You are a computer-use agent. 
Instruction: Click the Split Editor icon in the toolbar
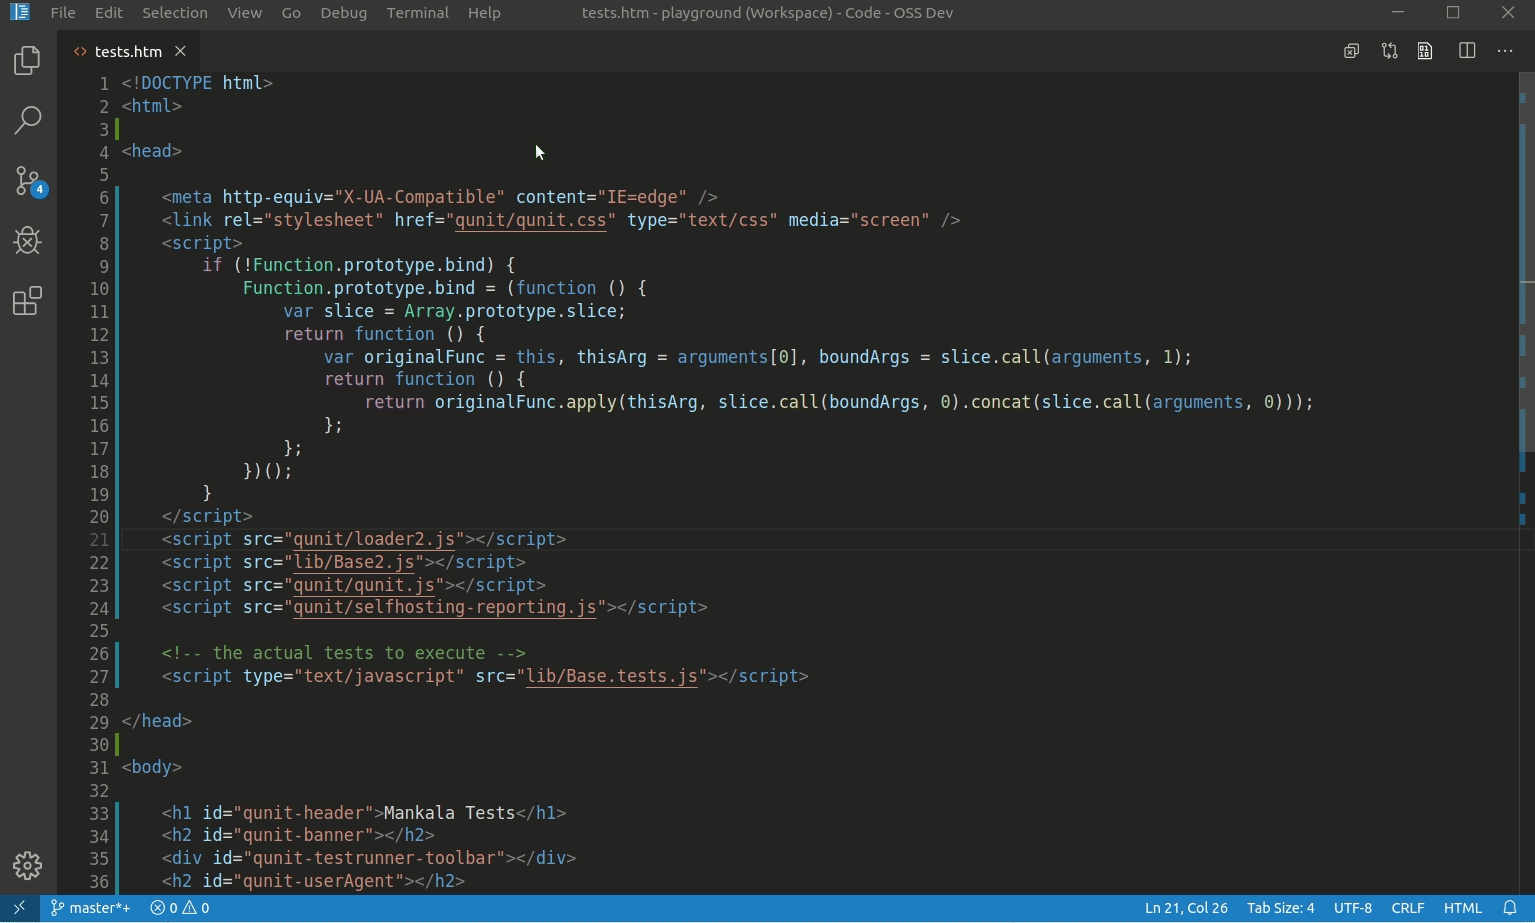[x=1467, y=50]
